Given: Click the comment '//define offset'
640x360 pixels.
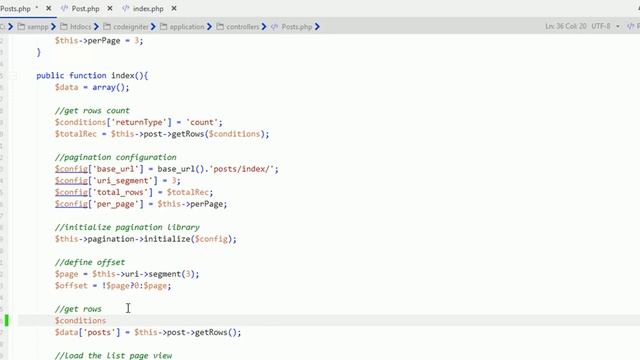Looking at the screenshot, I should [x=90, y=262].
